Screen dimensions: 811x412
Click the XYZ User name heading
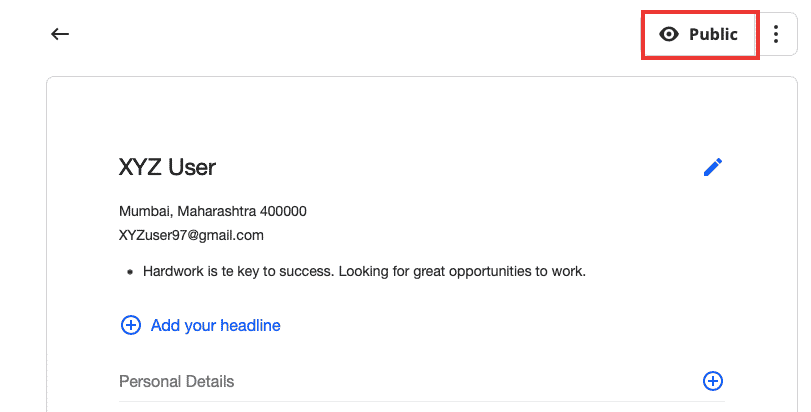tap(167, 167)
